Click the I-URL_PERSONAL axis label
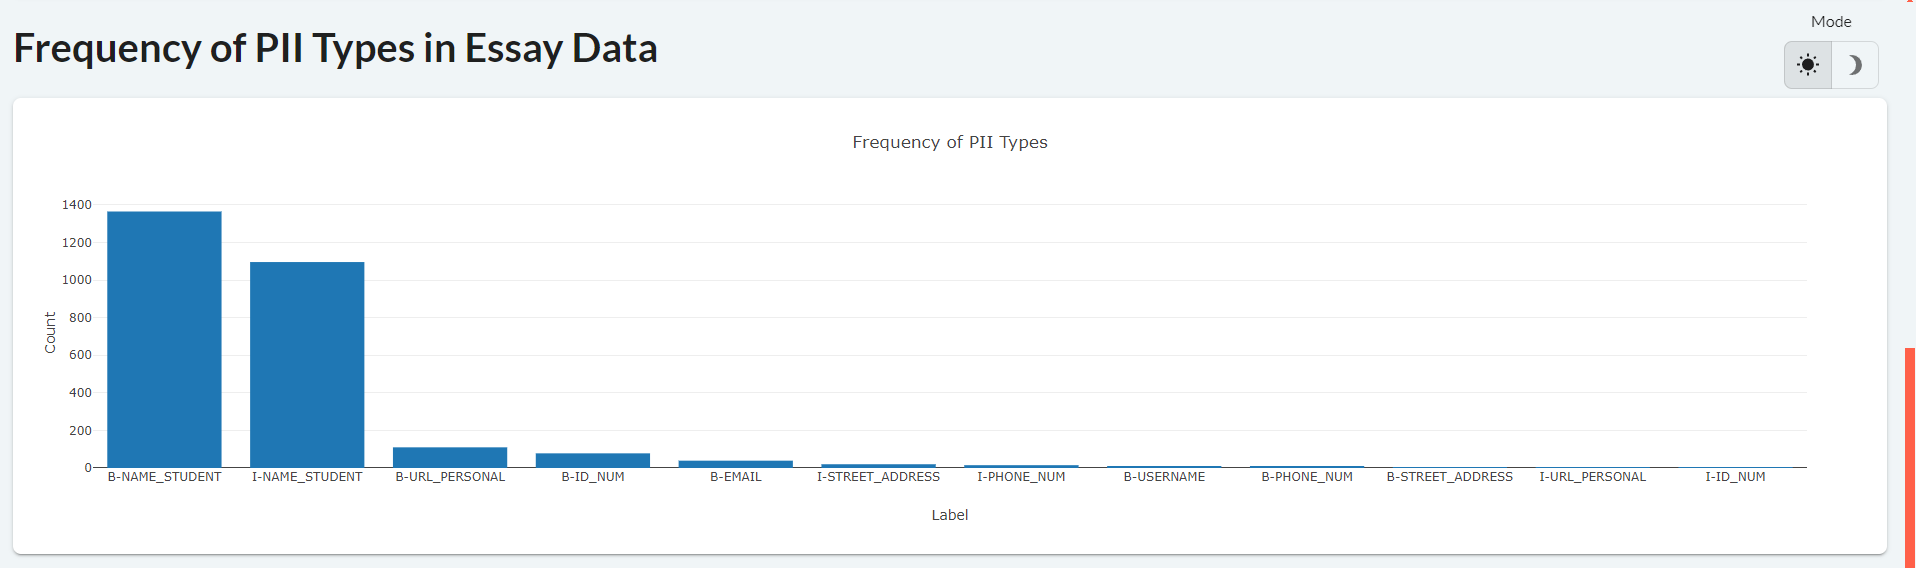 coord(1592,477)
